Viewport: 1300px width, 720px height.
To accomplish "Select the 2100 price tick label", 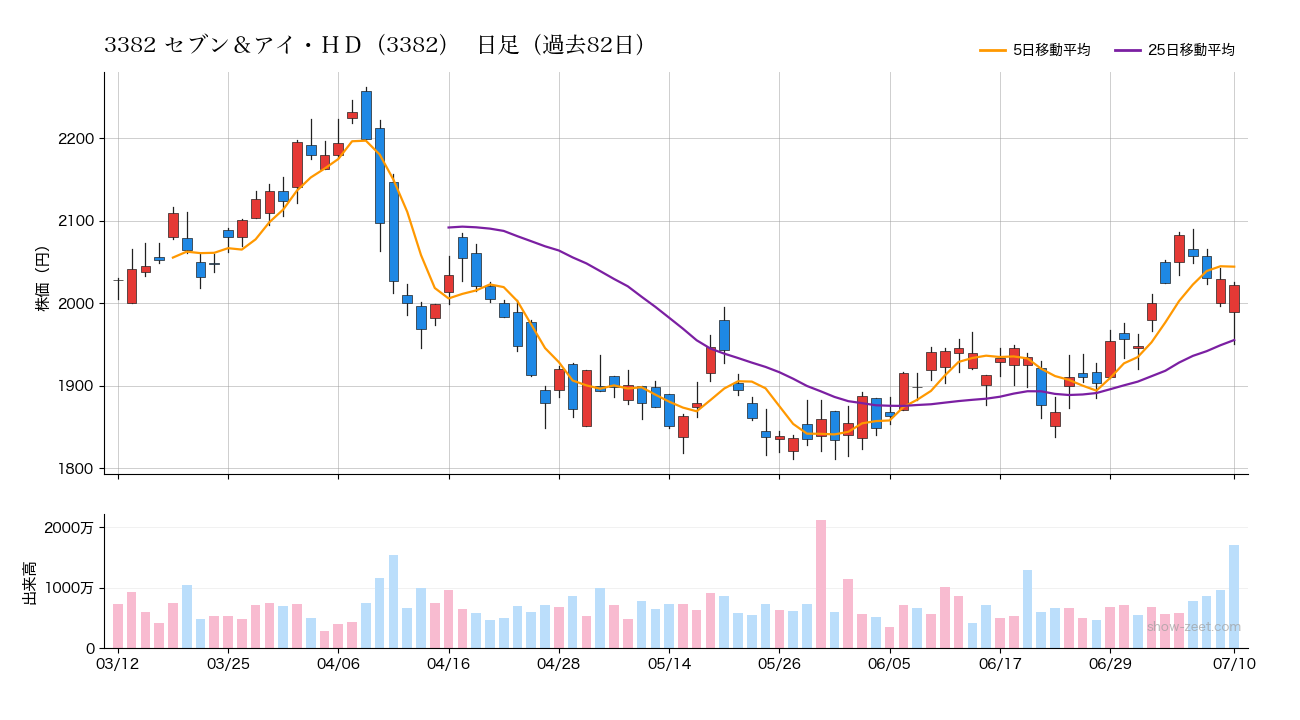I will pyautogui.click(x=77, y=221).
